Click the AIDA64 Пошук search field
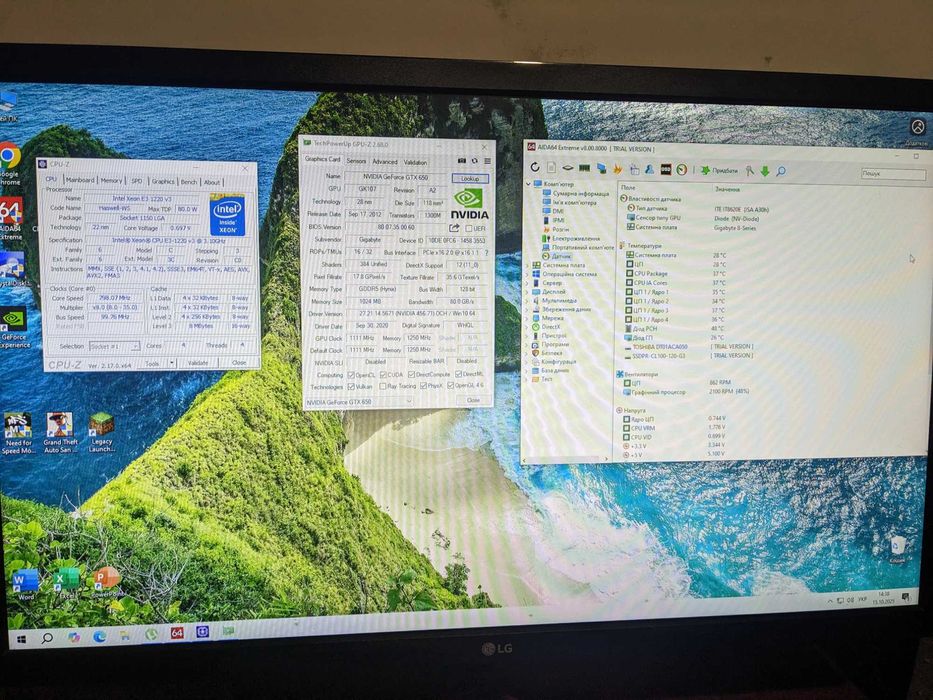Viewport: 933px width, 700px height. 893,174
